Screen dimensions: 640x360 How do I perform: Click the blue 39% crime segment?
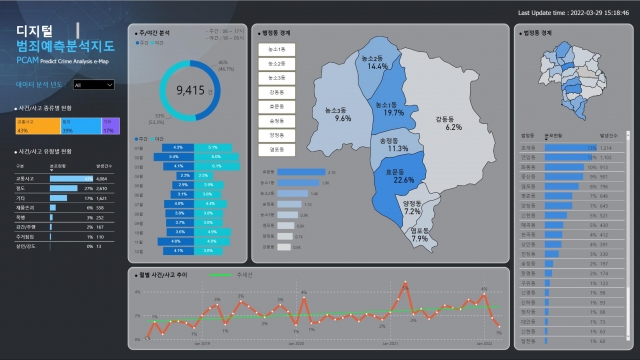[81, 126]
